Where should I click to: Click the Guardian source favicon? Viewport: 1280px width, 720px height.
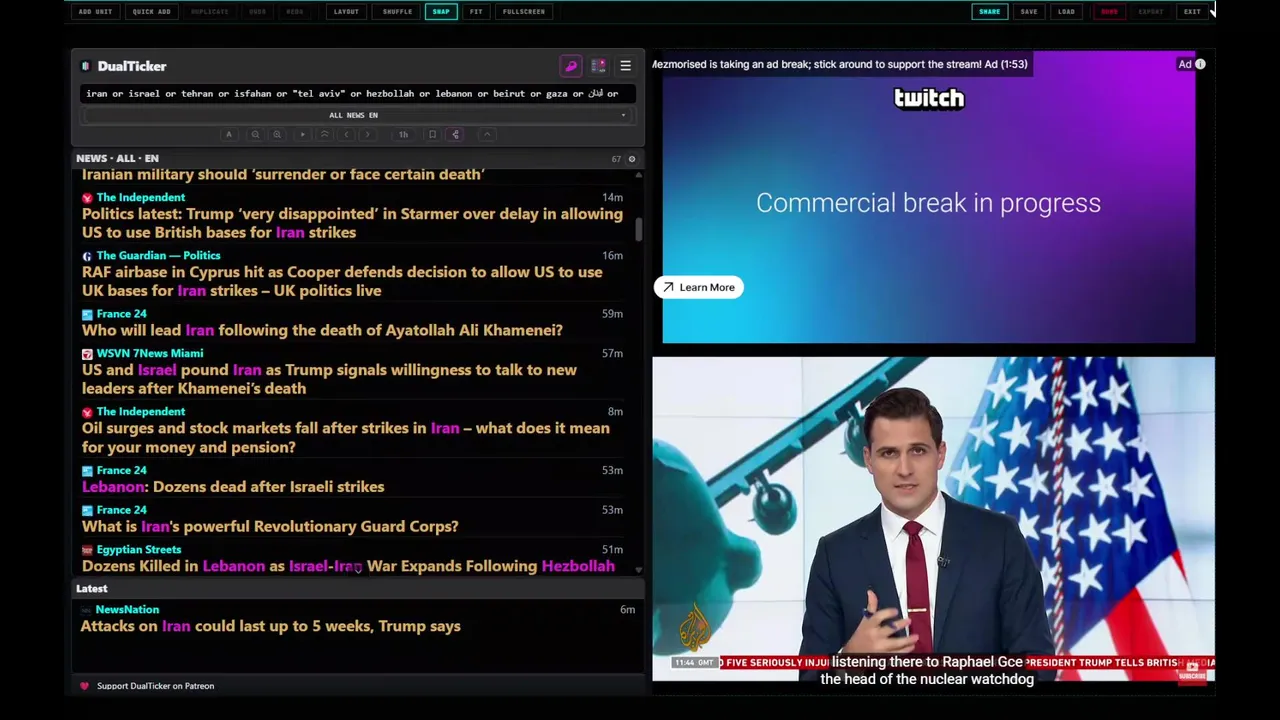87,256
